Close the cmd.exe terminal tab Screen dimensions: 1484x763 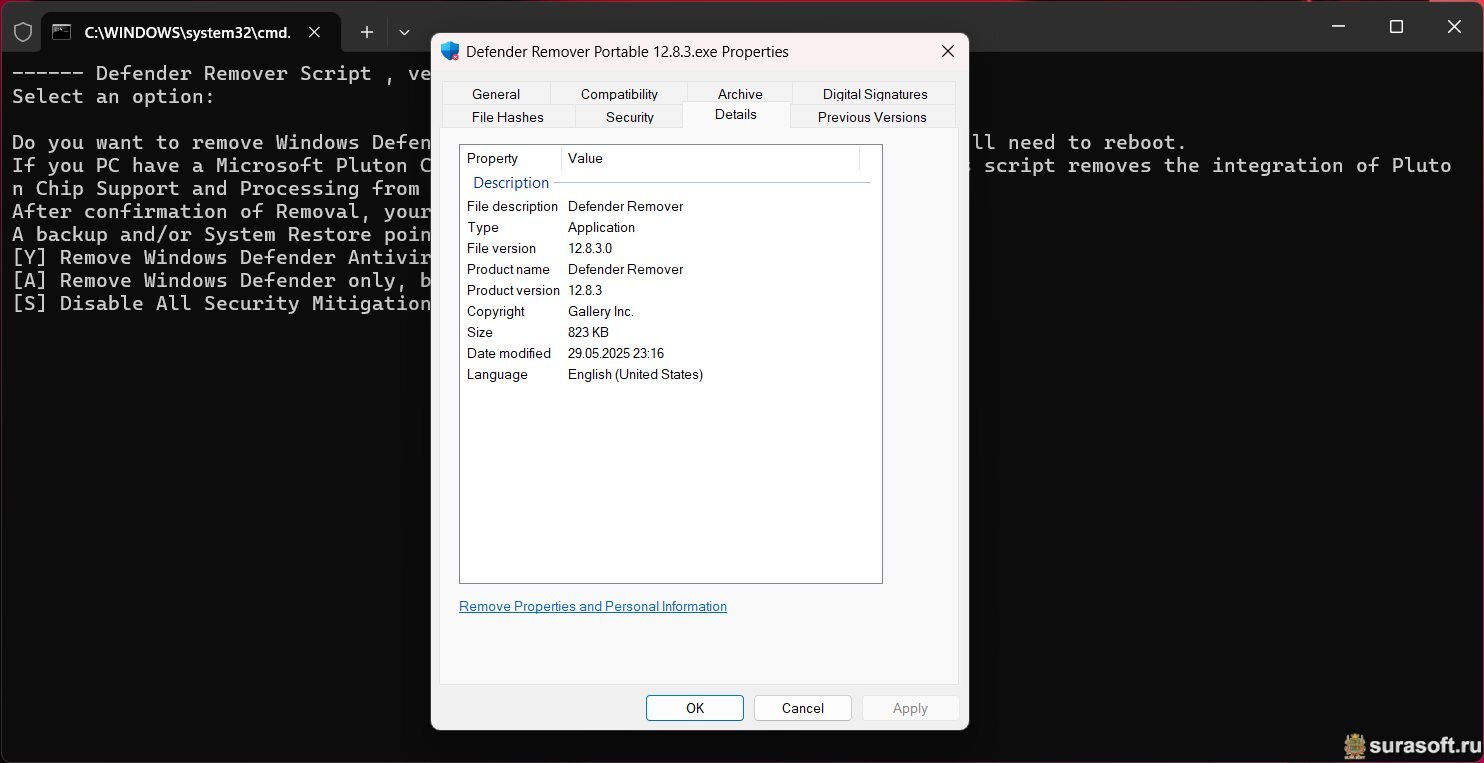tap(314, 32)
